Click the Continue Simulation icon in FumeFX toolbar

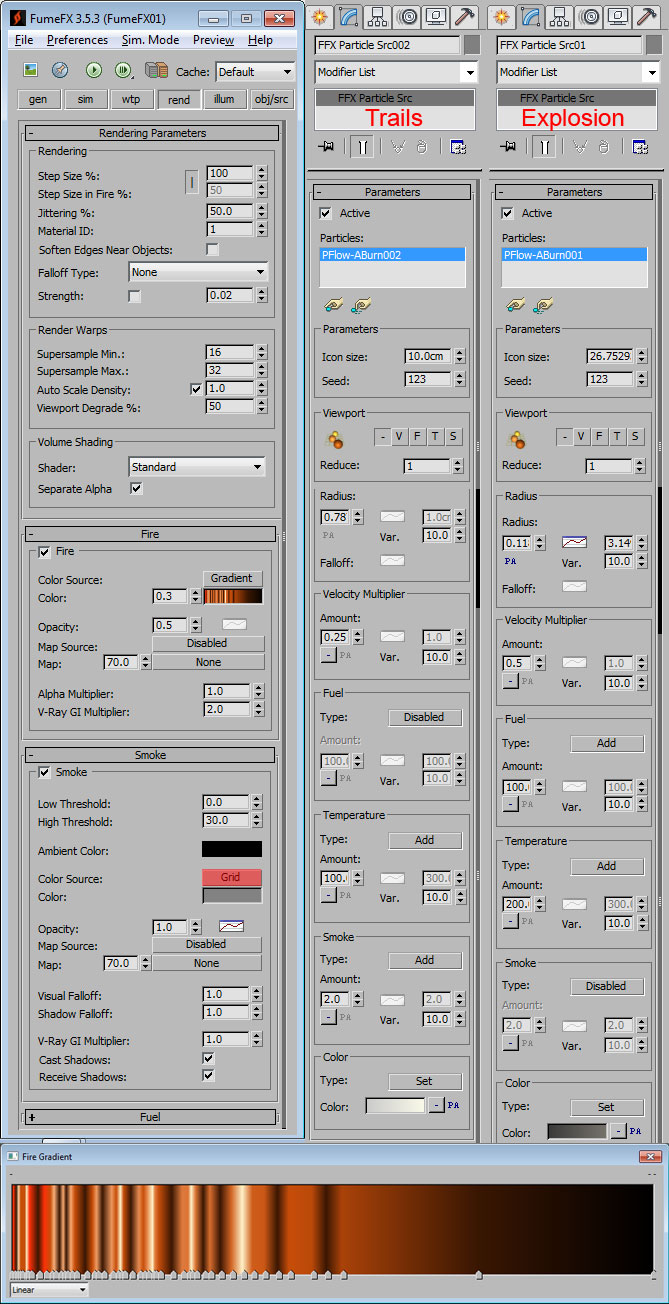[123, 70]
